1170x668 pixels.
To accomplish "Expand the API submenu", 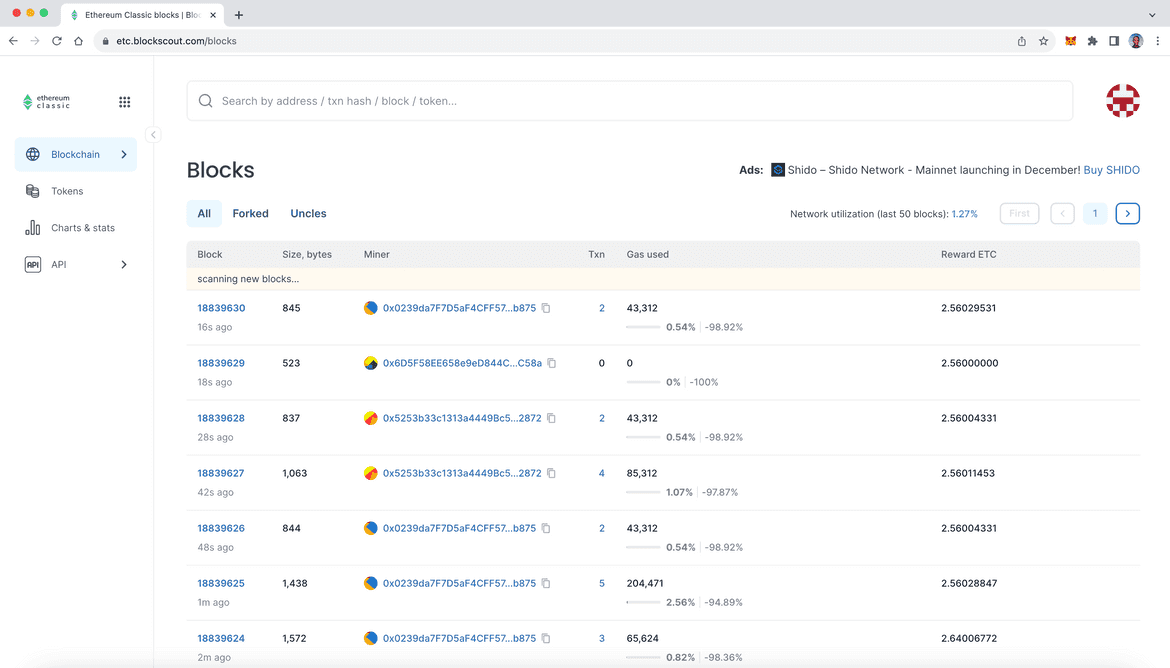I will click(124, 265).
